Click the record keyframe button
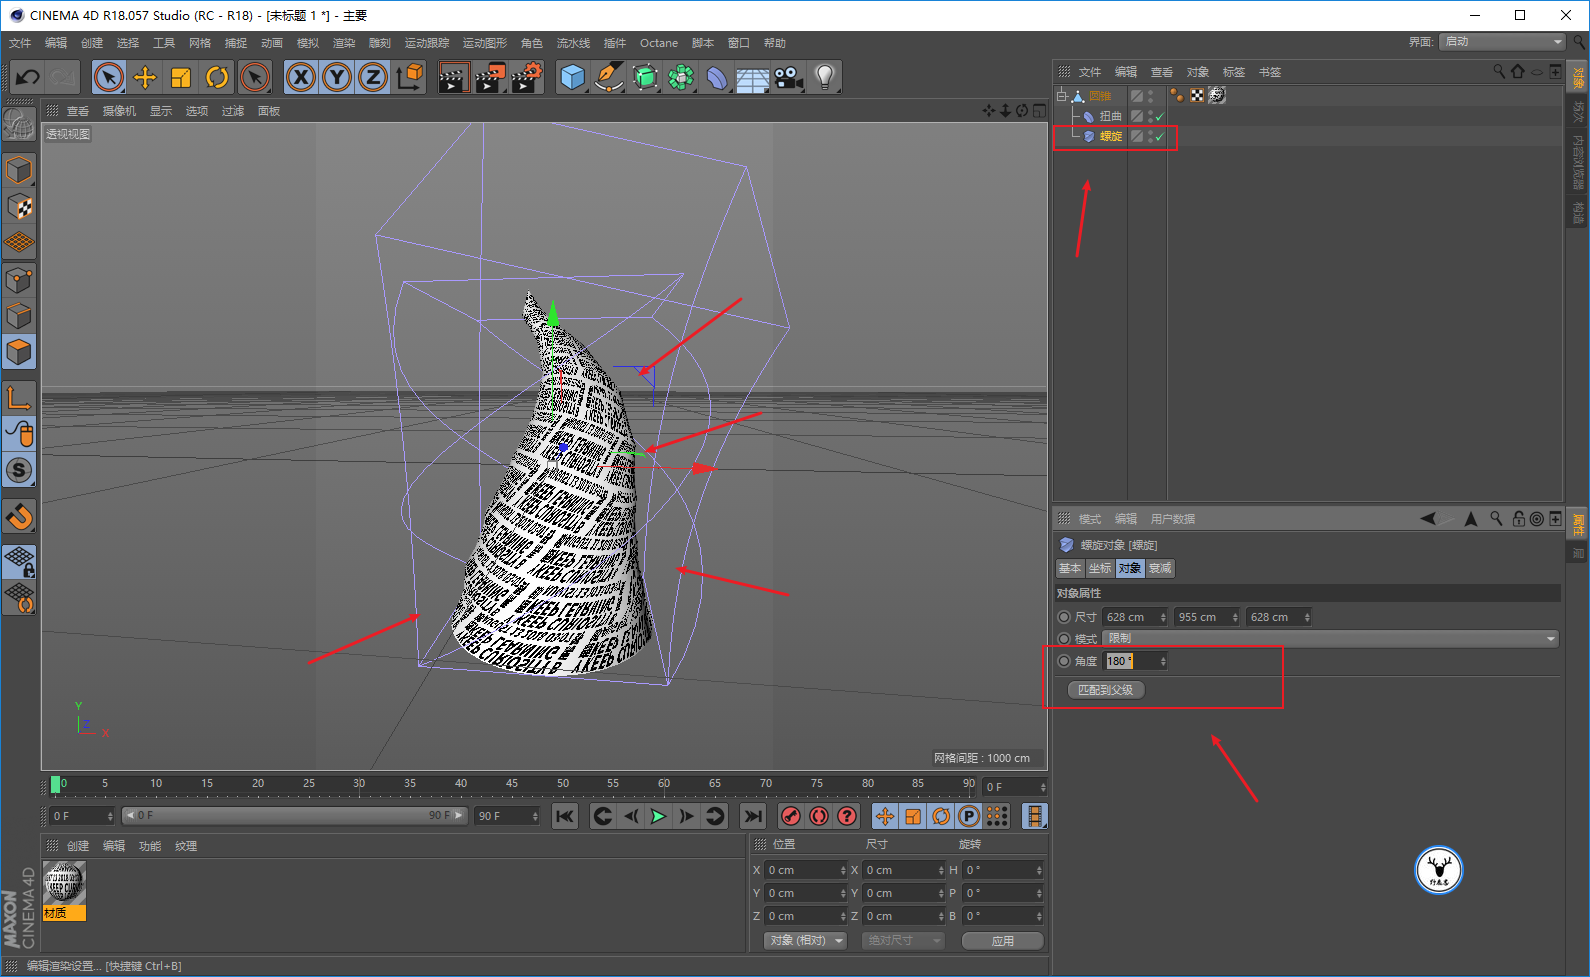Viewport: 1590px width, 977px height. [790, 816]
